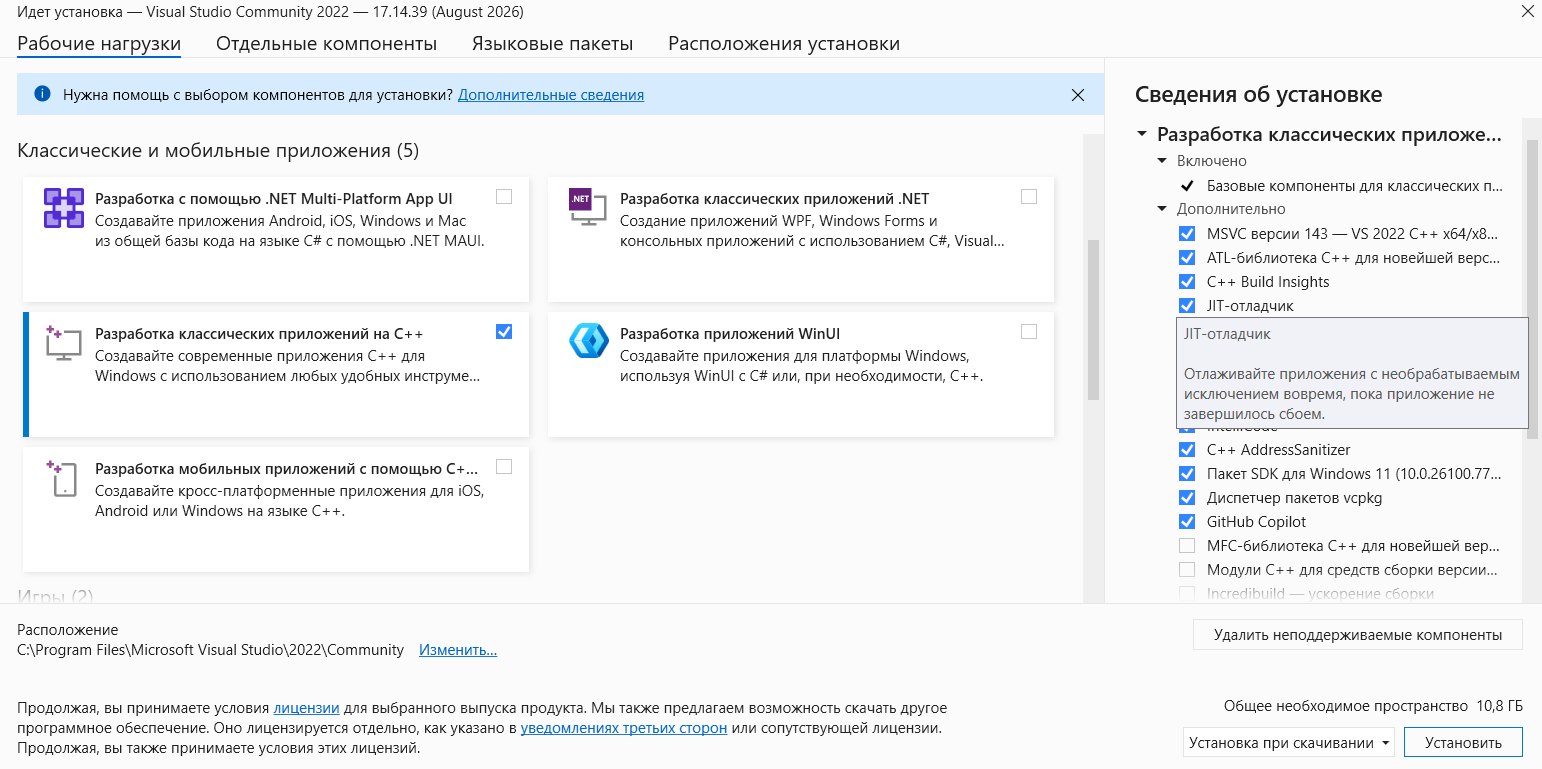
Task: Click the installation details panel scrollbar
Action: pos(1532,290)
